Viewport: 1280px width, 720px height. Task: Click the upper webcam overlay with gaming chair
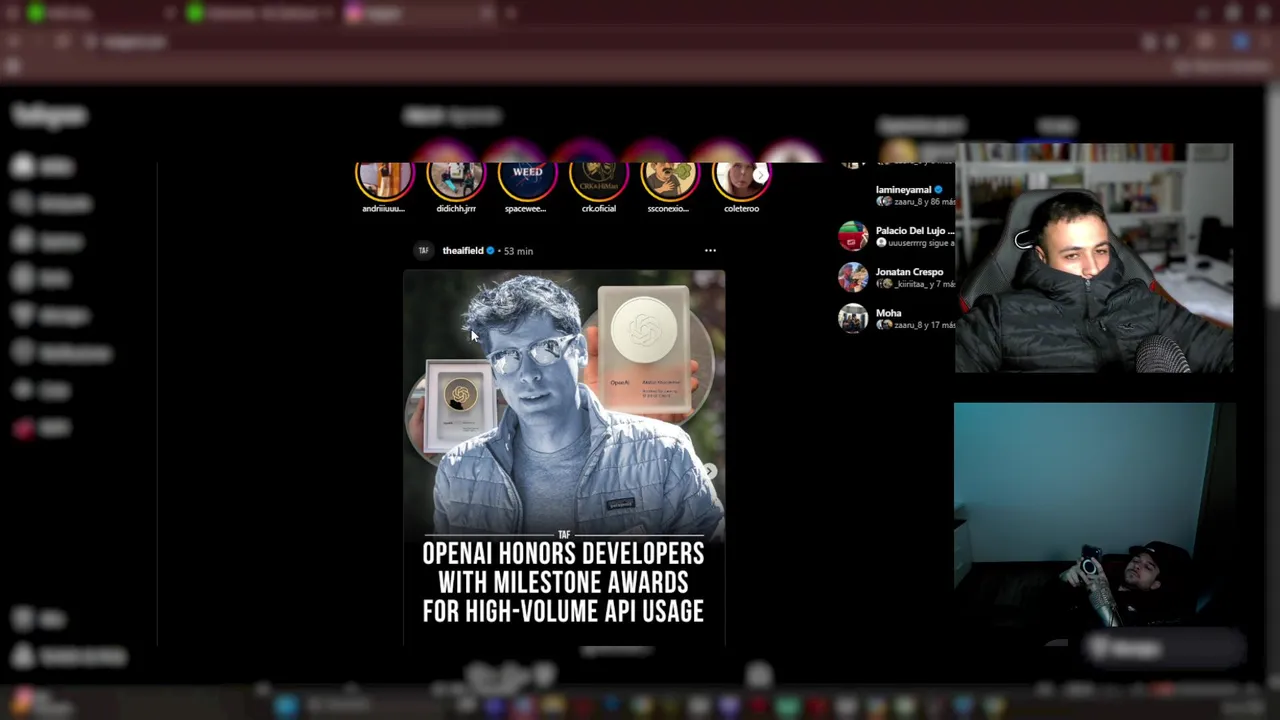[x=1094, y=258]
